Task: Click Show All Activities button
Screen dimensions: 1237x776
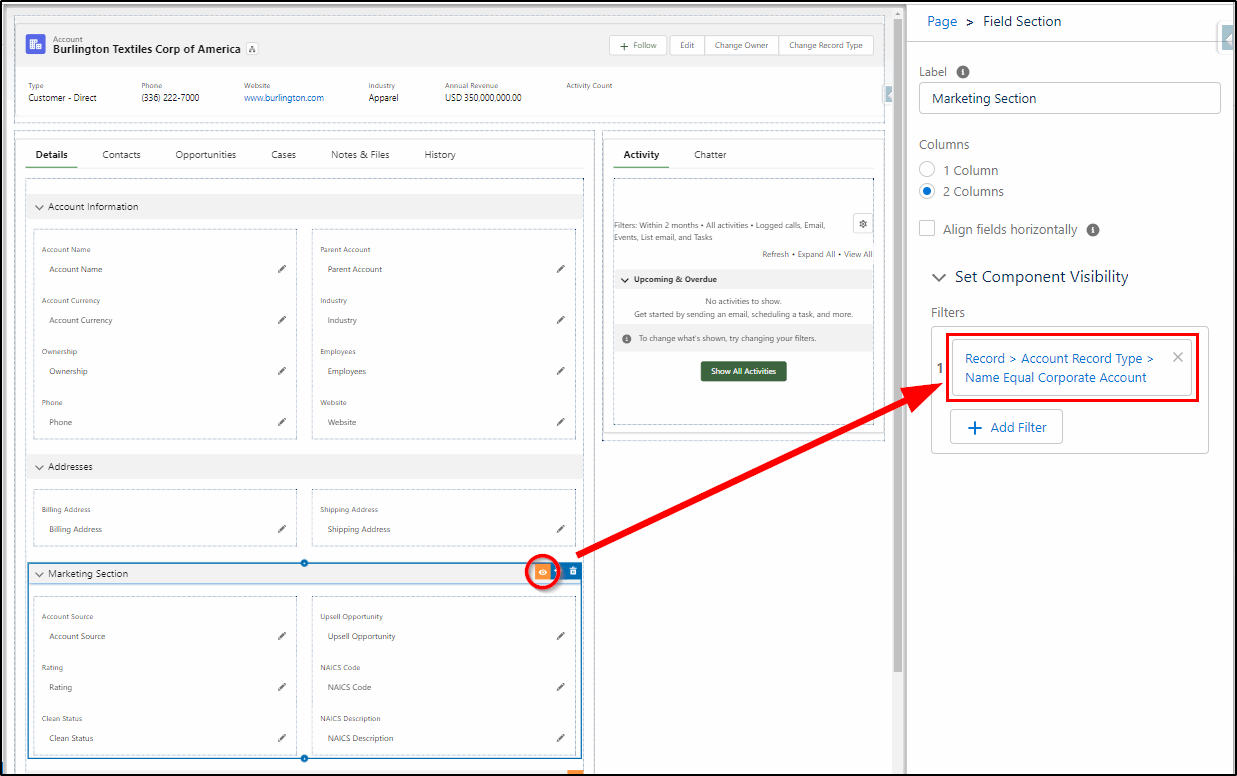Action: pos(744,371)
